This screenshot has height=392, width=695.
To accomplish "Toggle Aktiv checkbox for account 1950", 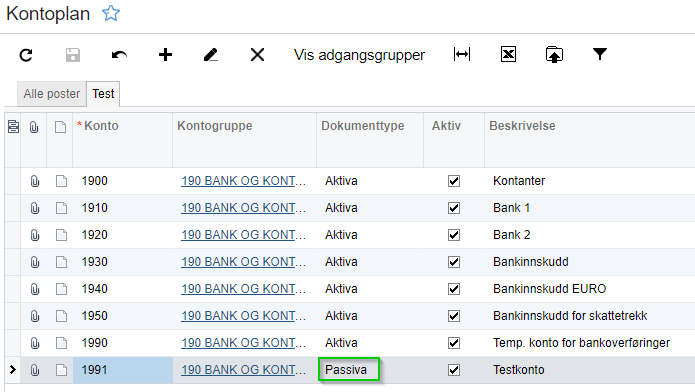I will 454,316.
